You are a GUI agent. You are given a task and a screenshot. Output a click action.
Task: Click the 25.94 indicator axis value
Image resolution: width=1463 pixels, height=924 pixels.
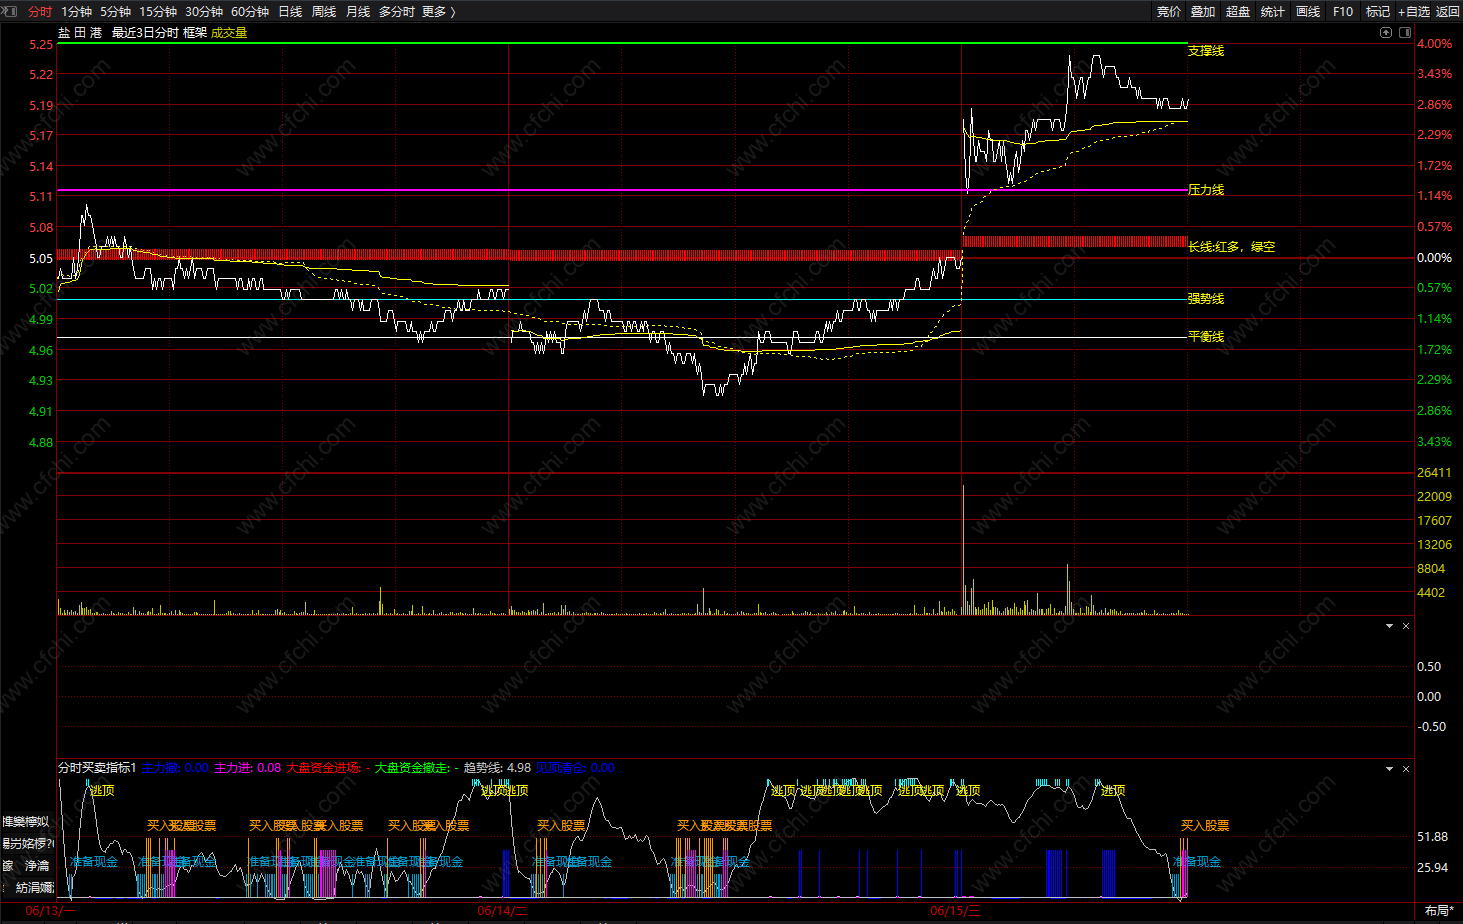(x=1433, y=868)
